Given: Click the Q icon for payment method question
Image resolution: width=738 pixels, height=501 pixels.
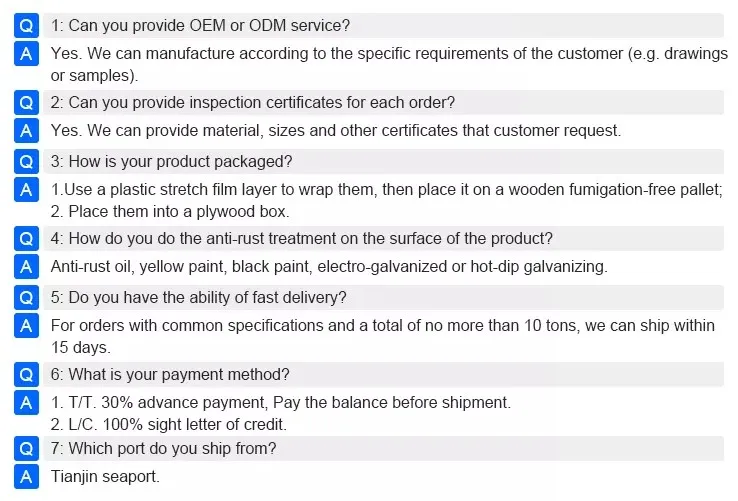Looking at the screenshot, I should tap(26, 375).
